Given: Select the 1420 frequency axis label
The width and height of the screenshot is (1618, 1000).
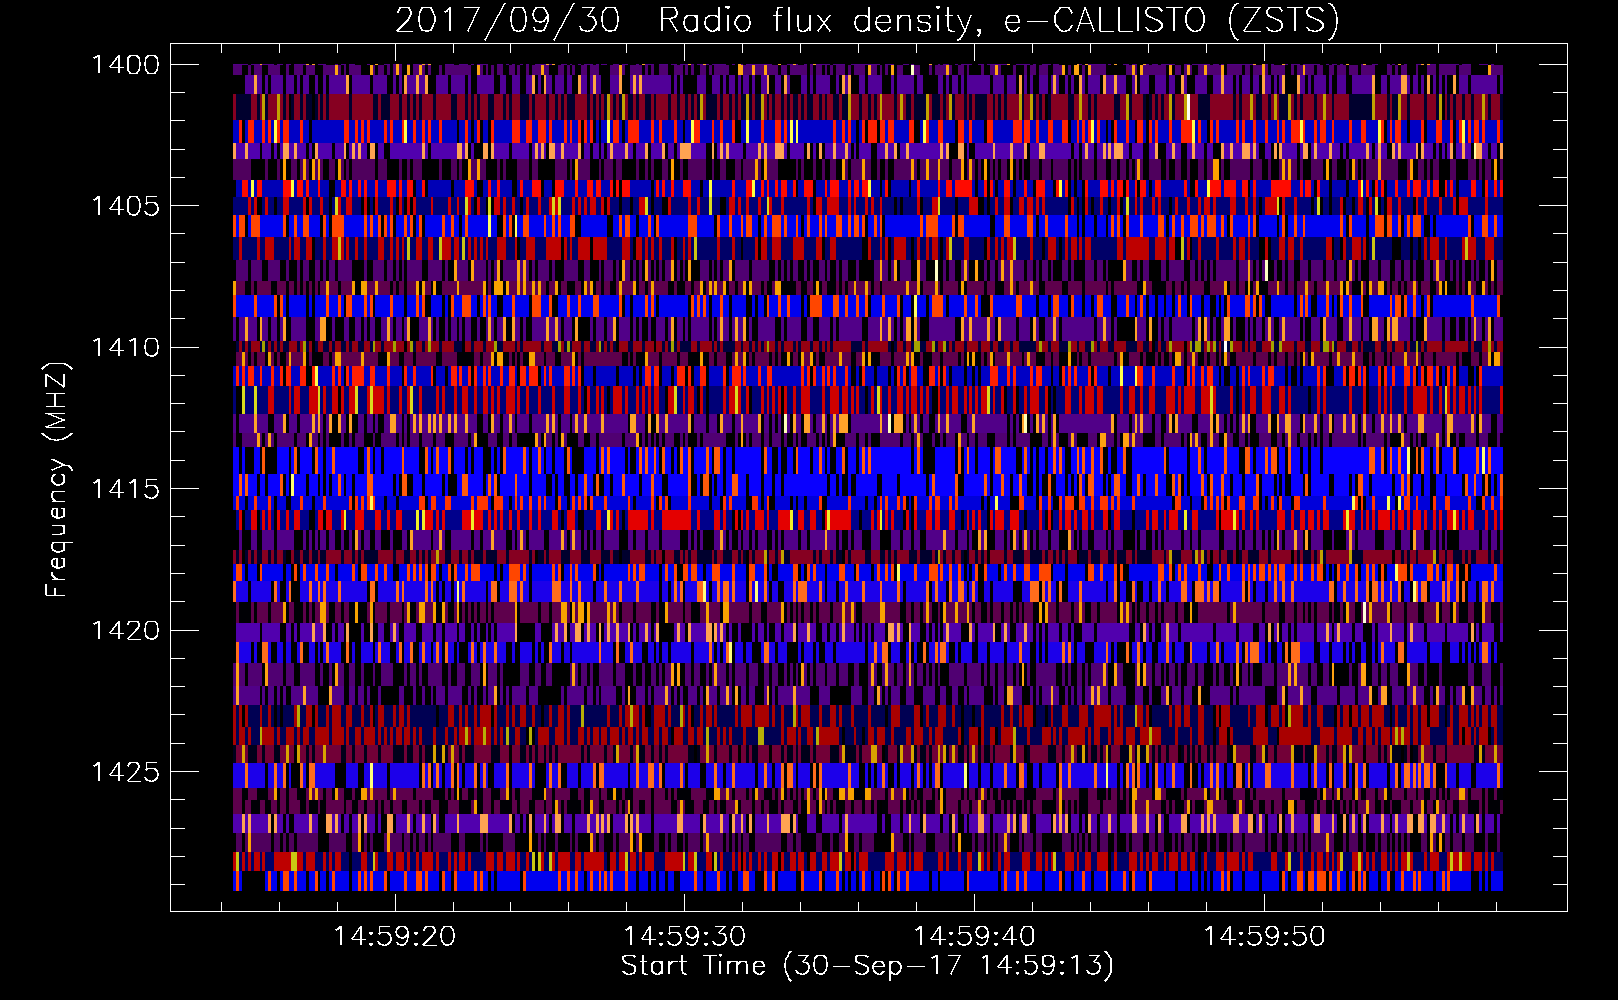Looking at the screenshot, I should (125, 631).
